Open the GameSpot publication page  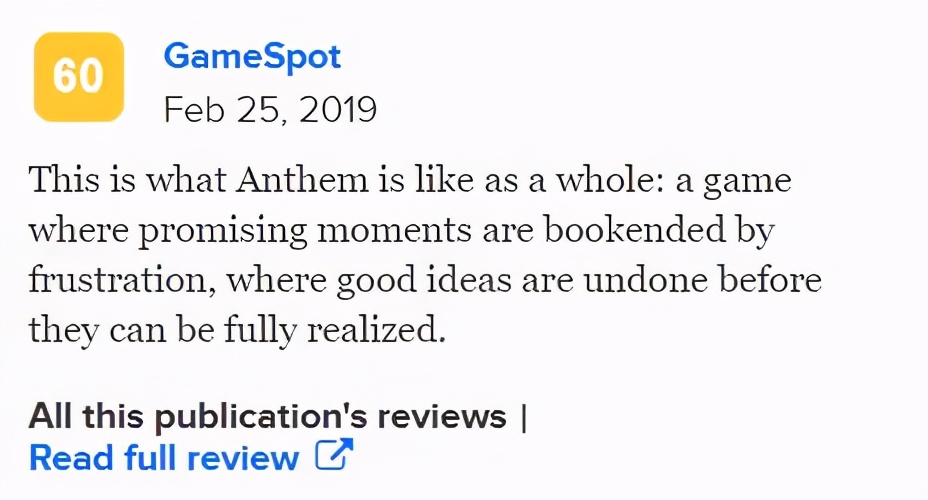click(x=252, y=56)
